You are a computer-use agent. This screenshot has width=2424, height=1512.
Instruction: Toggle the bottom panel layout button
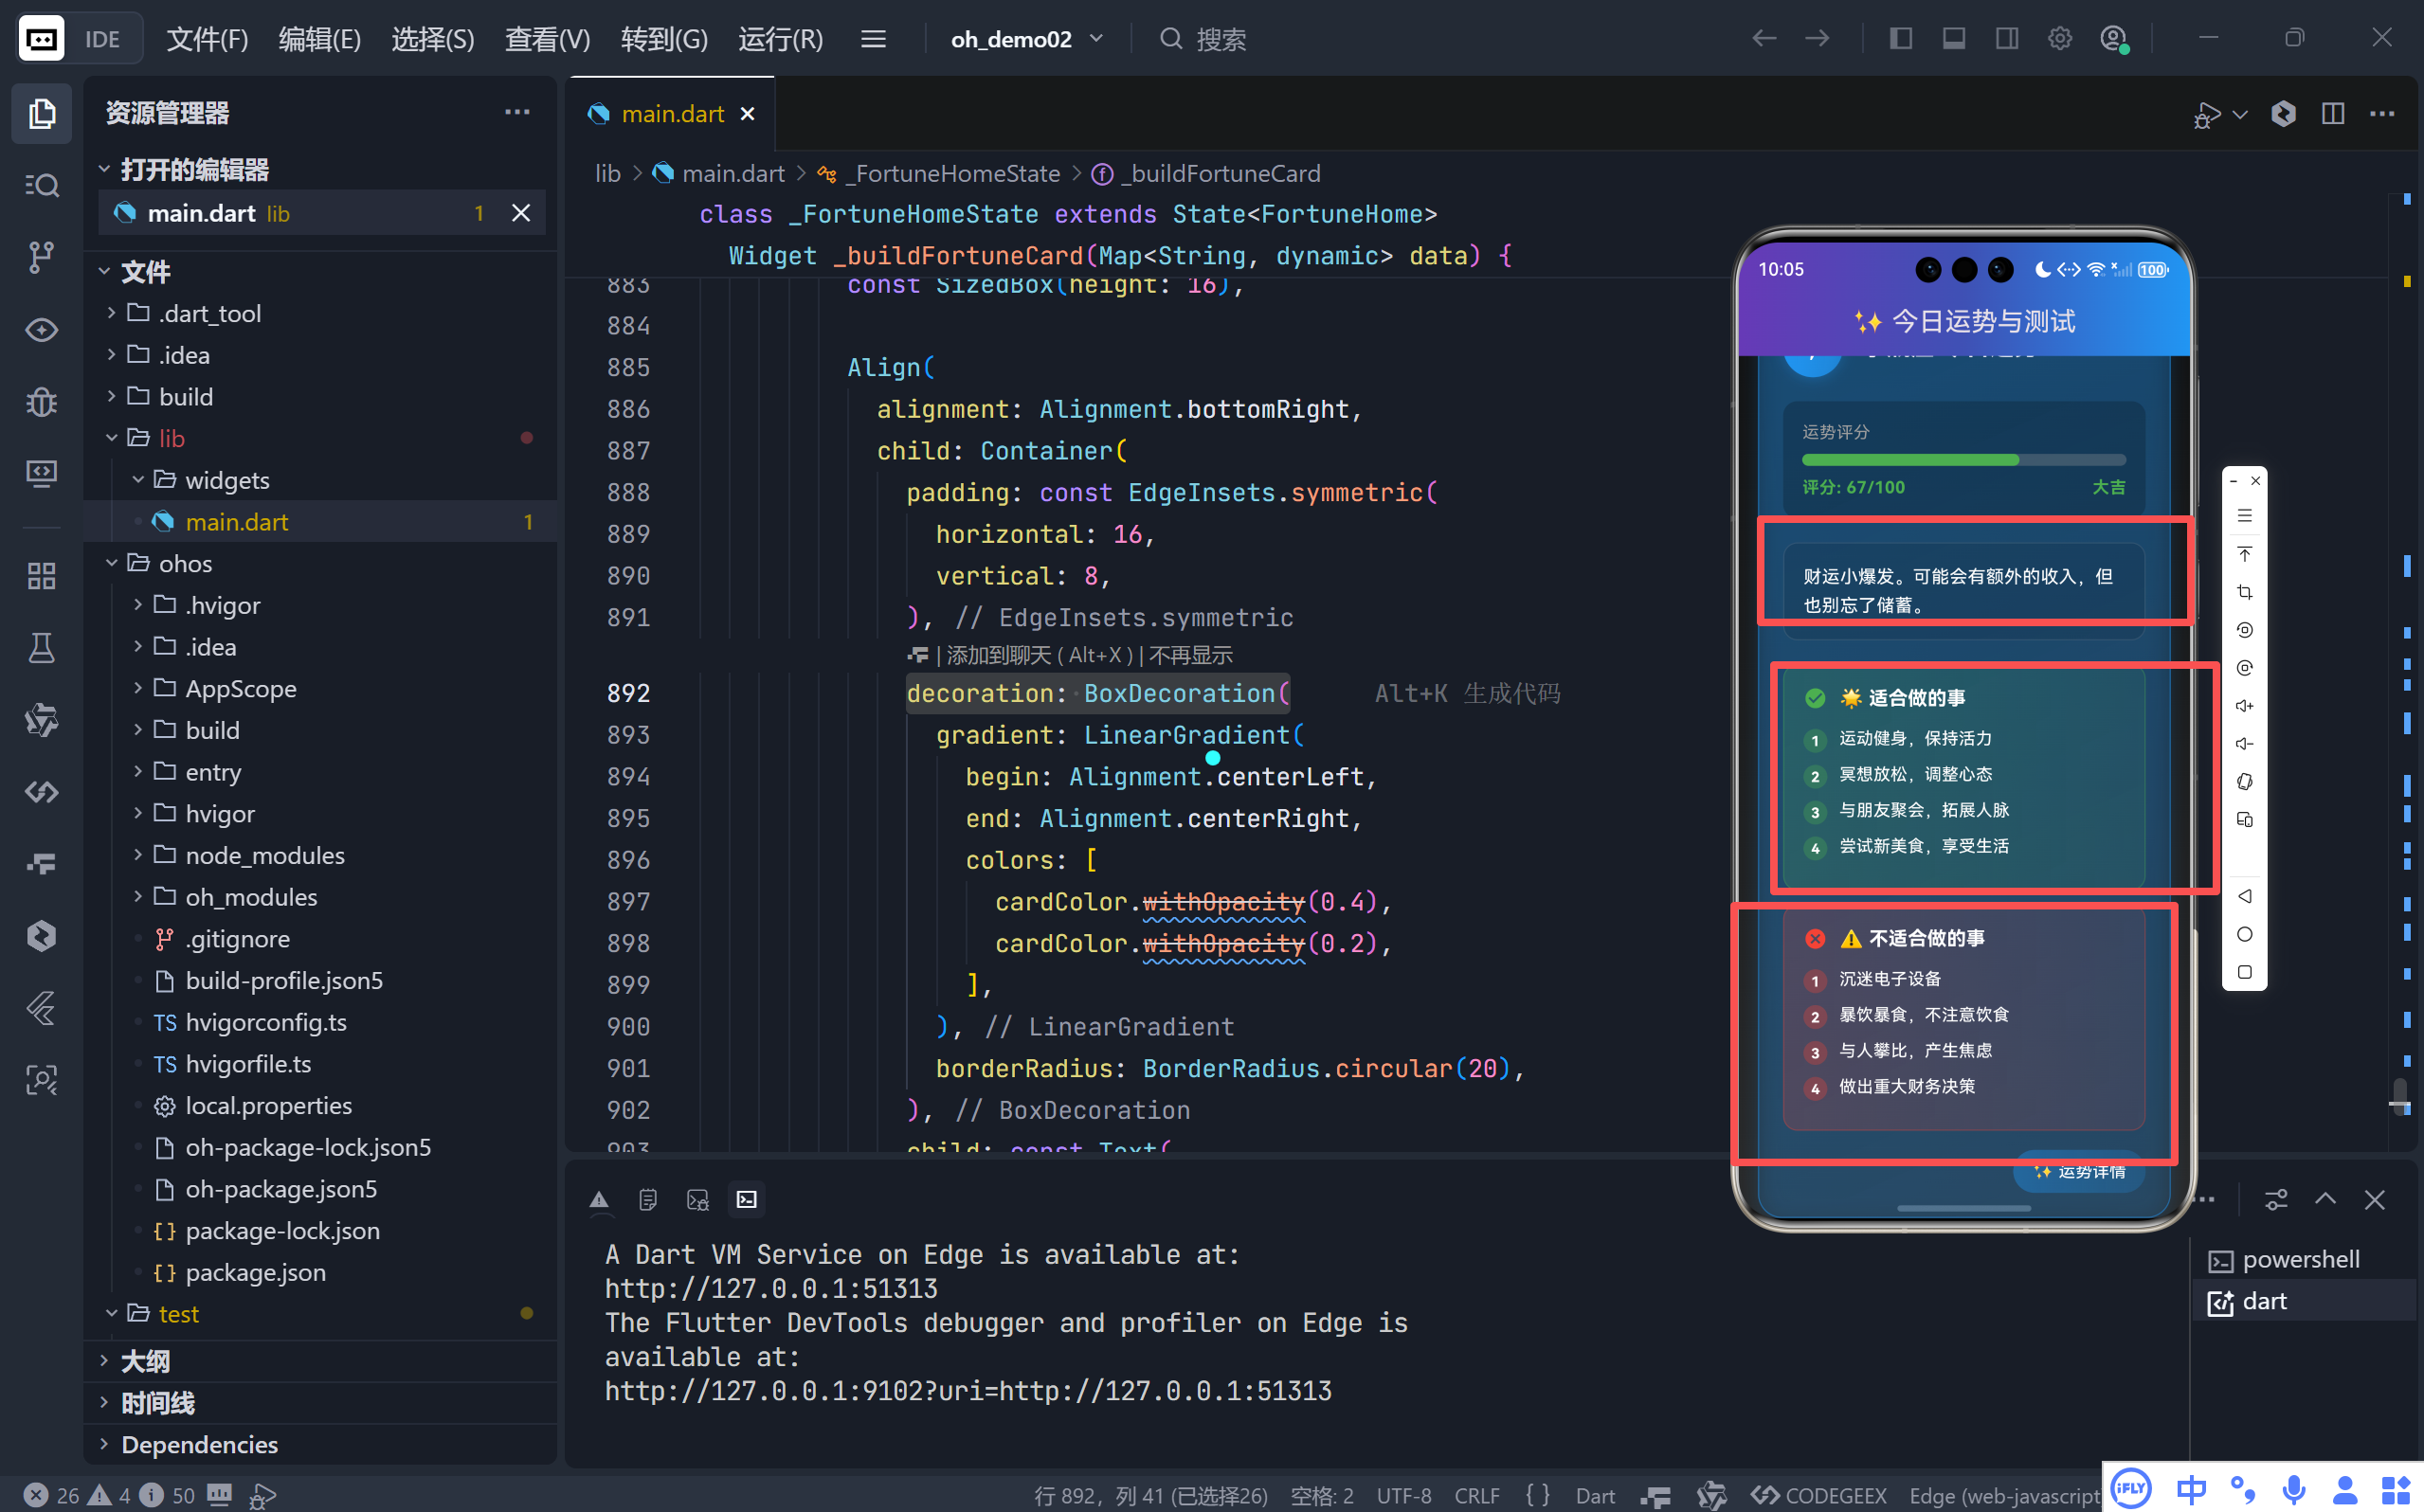[x=1954, y=39]
